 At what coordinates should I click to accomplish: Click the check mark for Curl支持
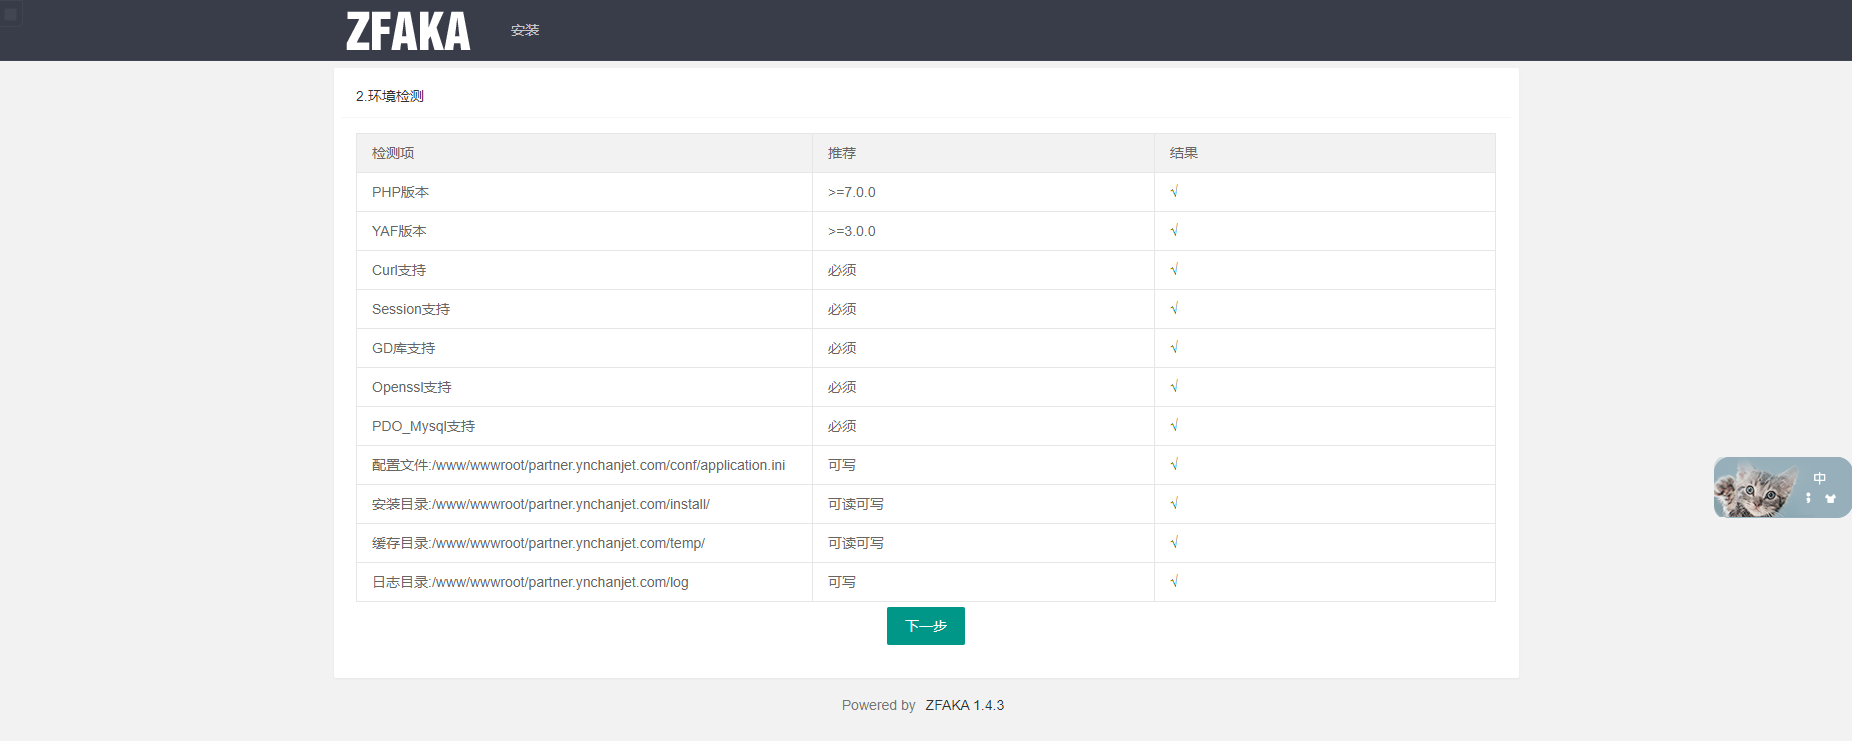[x=1174, y=269]
